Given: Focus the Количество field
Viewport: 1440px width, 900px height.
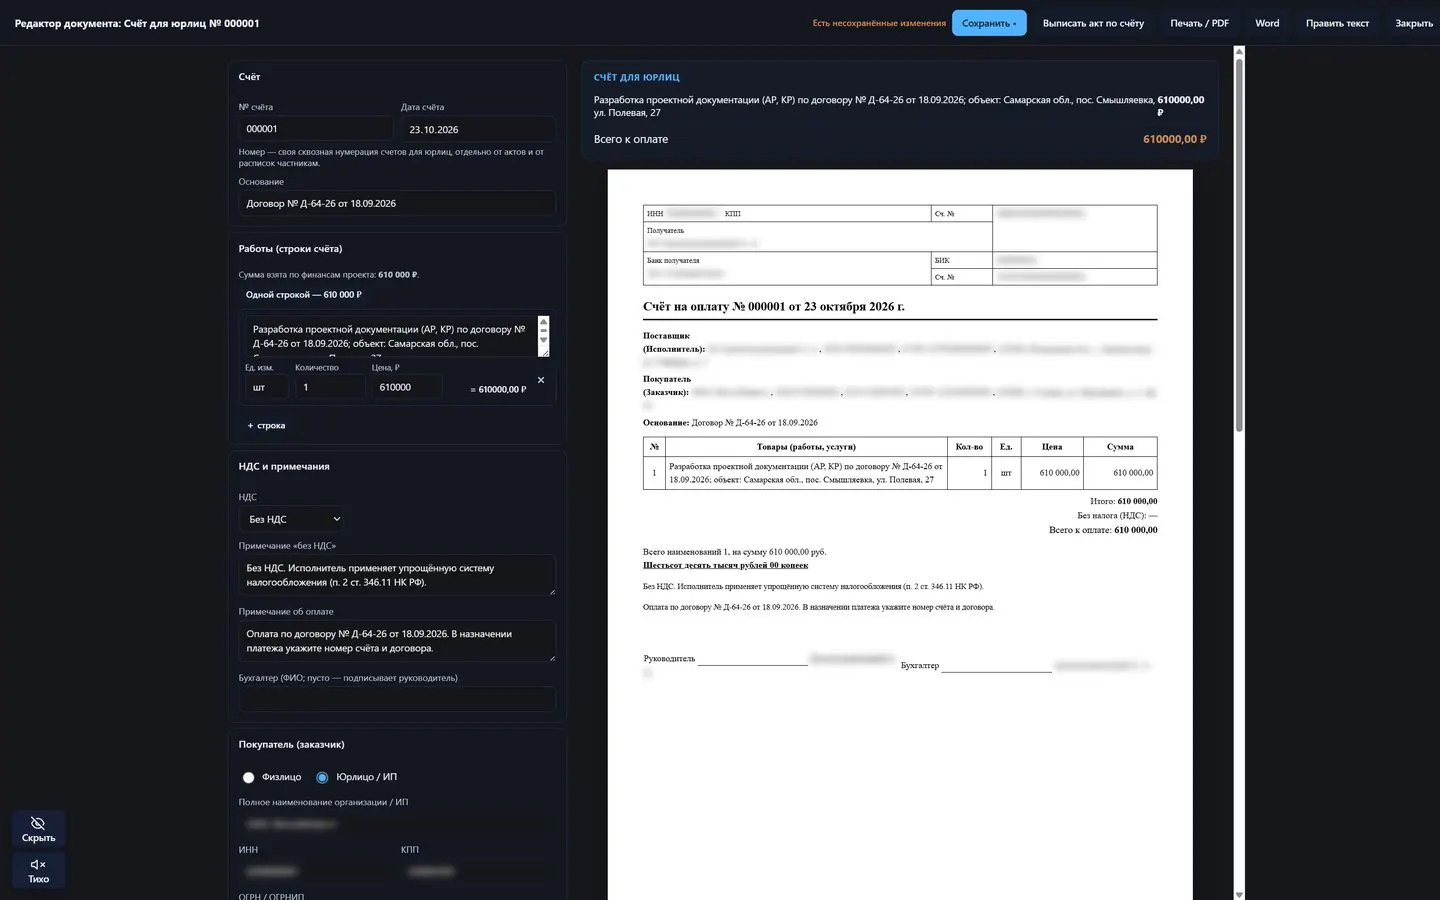Looking at the screenshot, I should pos(330,388).
